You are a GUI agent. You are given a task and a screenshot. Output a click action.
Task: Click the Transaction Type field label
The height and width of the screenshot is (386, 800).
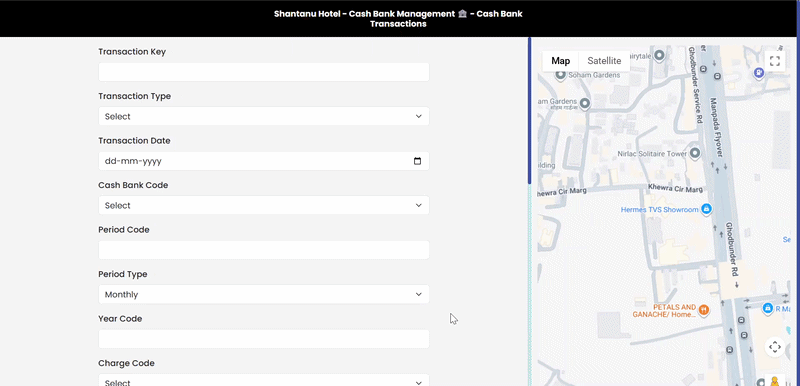134,96
